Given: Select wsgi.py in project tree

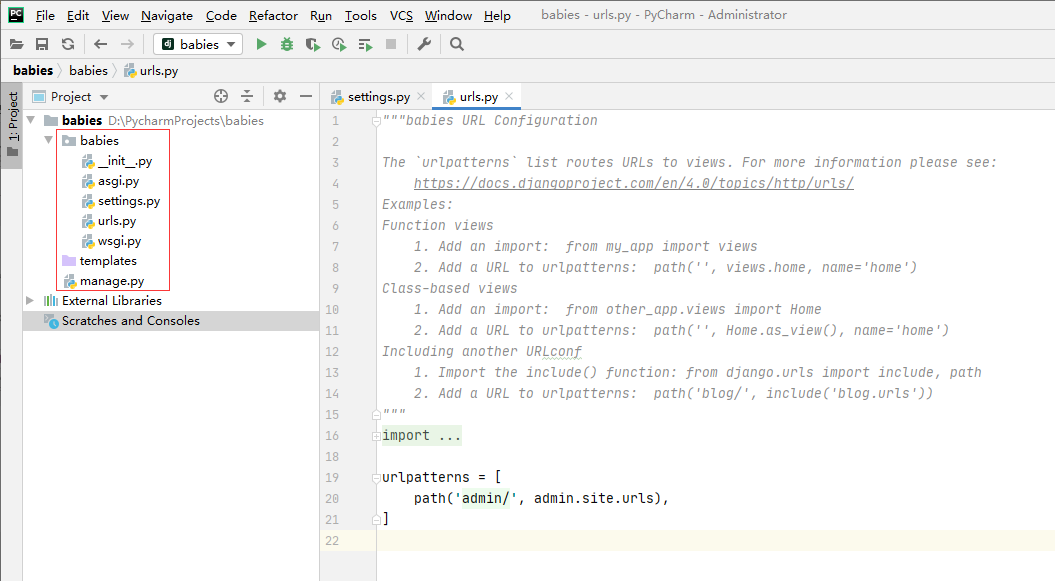Looking at the screenshot, I should 112,241.
